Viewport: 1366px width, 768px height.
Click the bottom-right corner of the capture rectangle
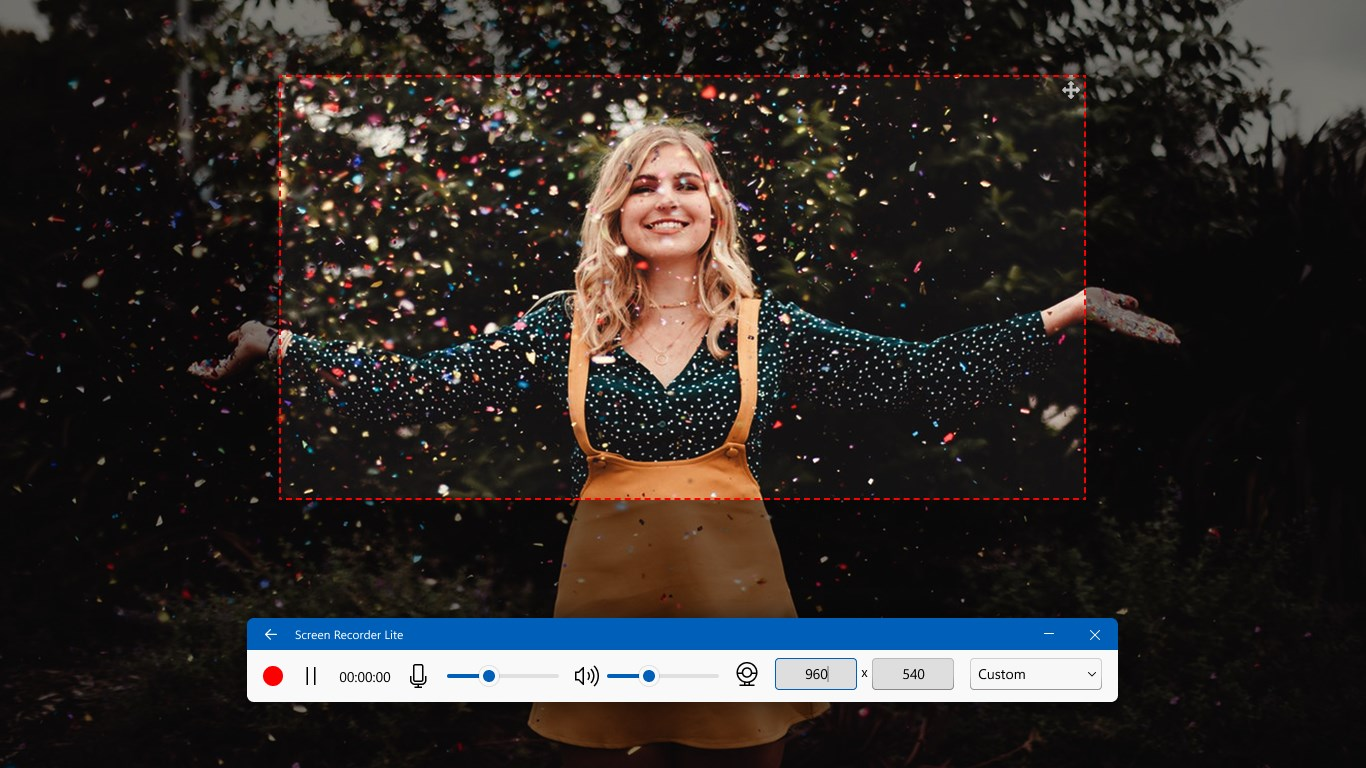click(x=1085, y=497)
